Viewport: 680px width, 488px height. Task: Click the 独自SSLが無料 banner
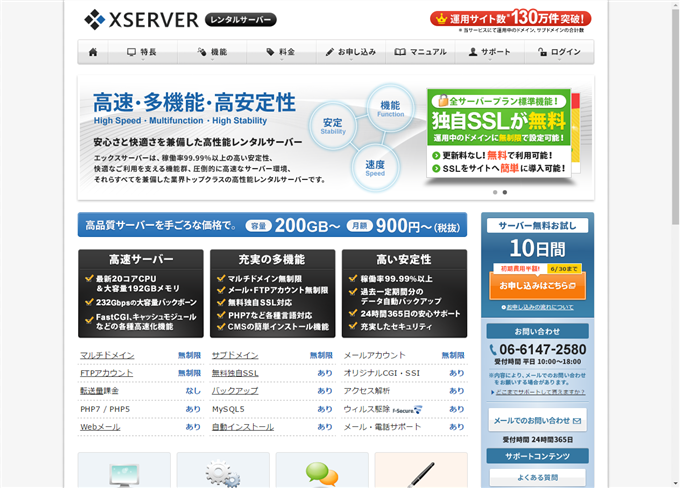(499, 133)
